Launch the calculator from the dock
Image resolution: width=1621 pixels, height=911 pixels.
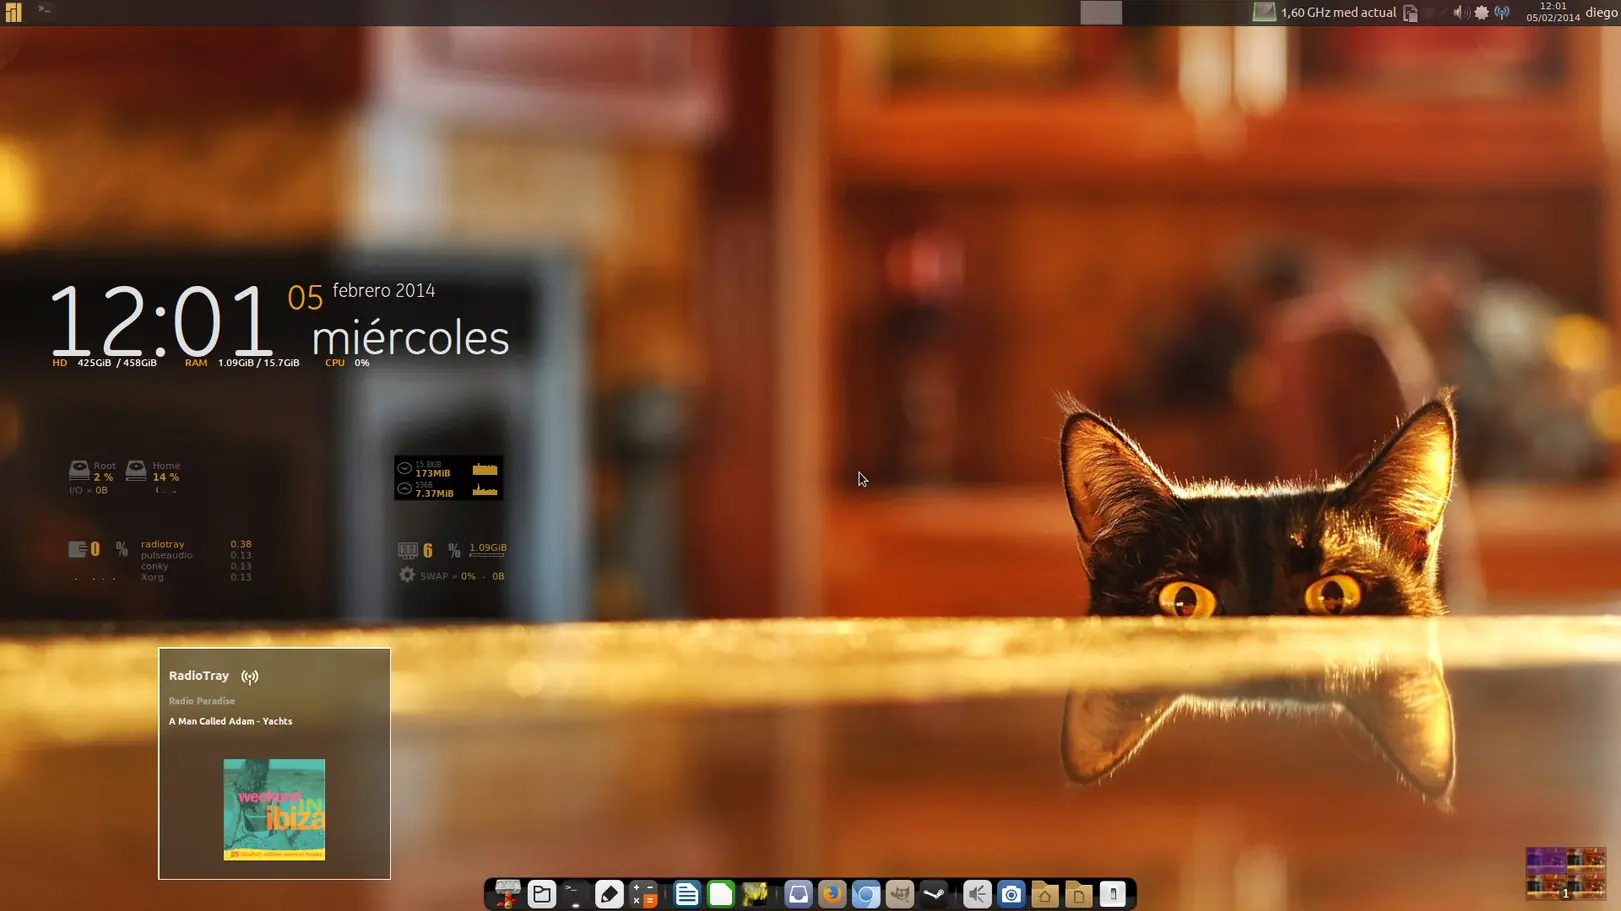point(644,894)
